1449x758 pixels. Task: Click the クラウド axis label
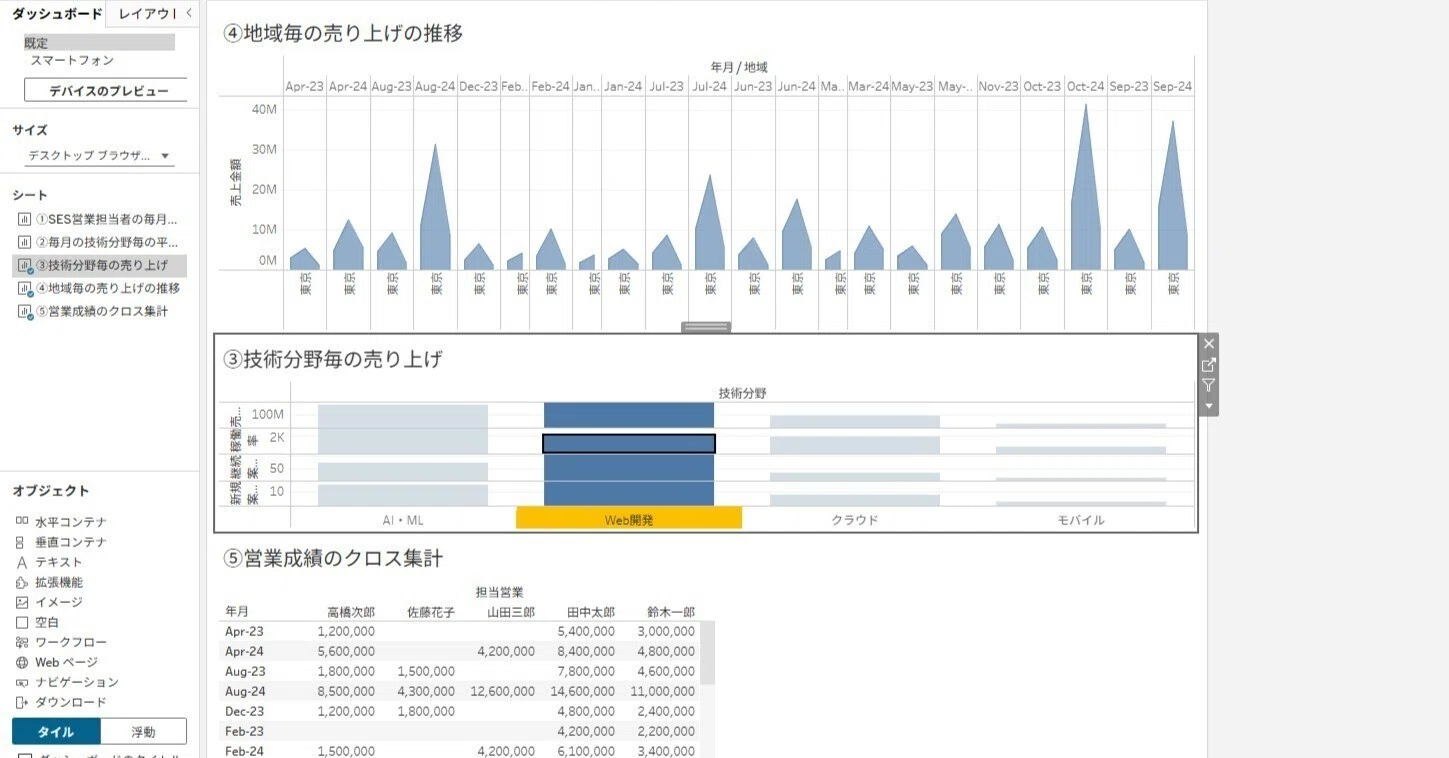click(855, 520)
